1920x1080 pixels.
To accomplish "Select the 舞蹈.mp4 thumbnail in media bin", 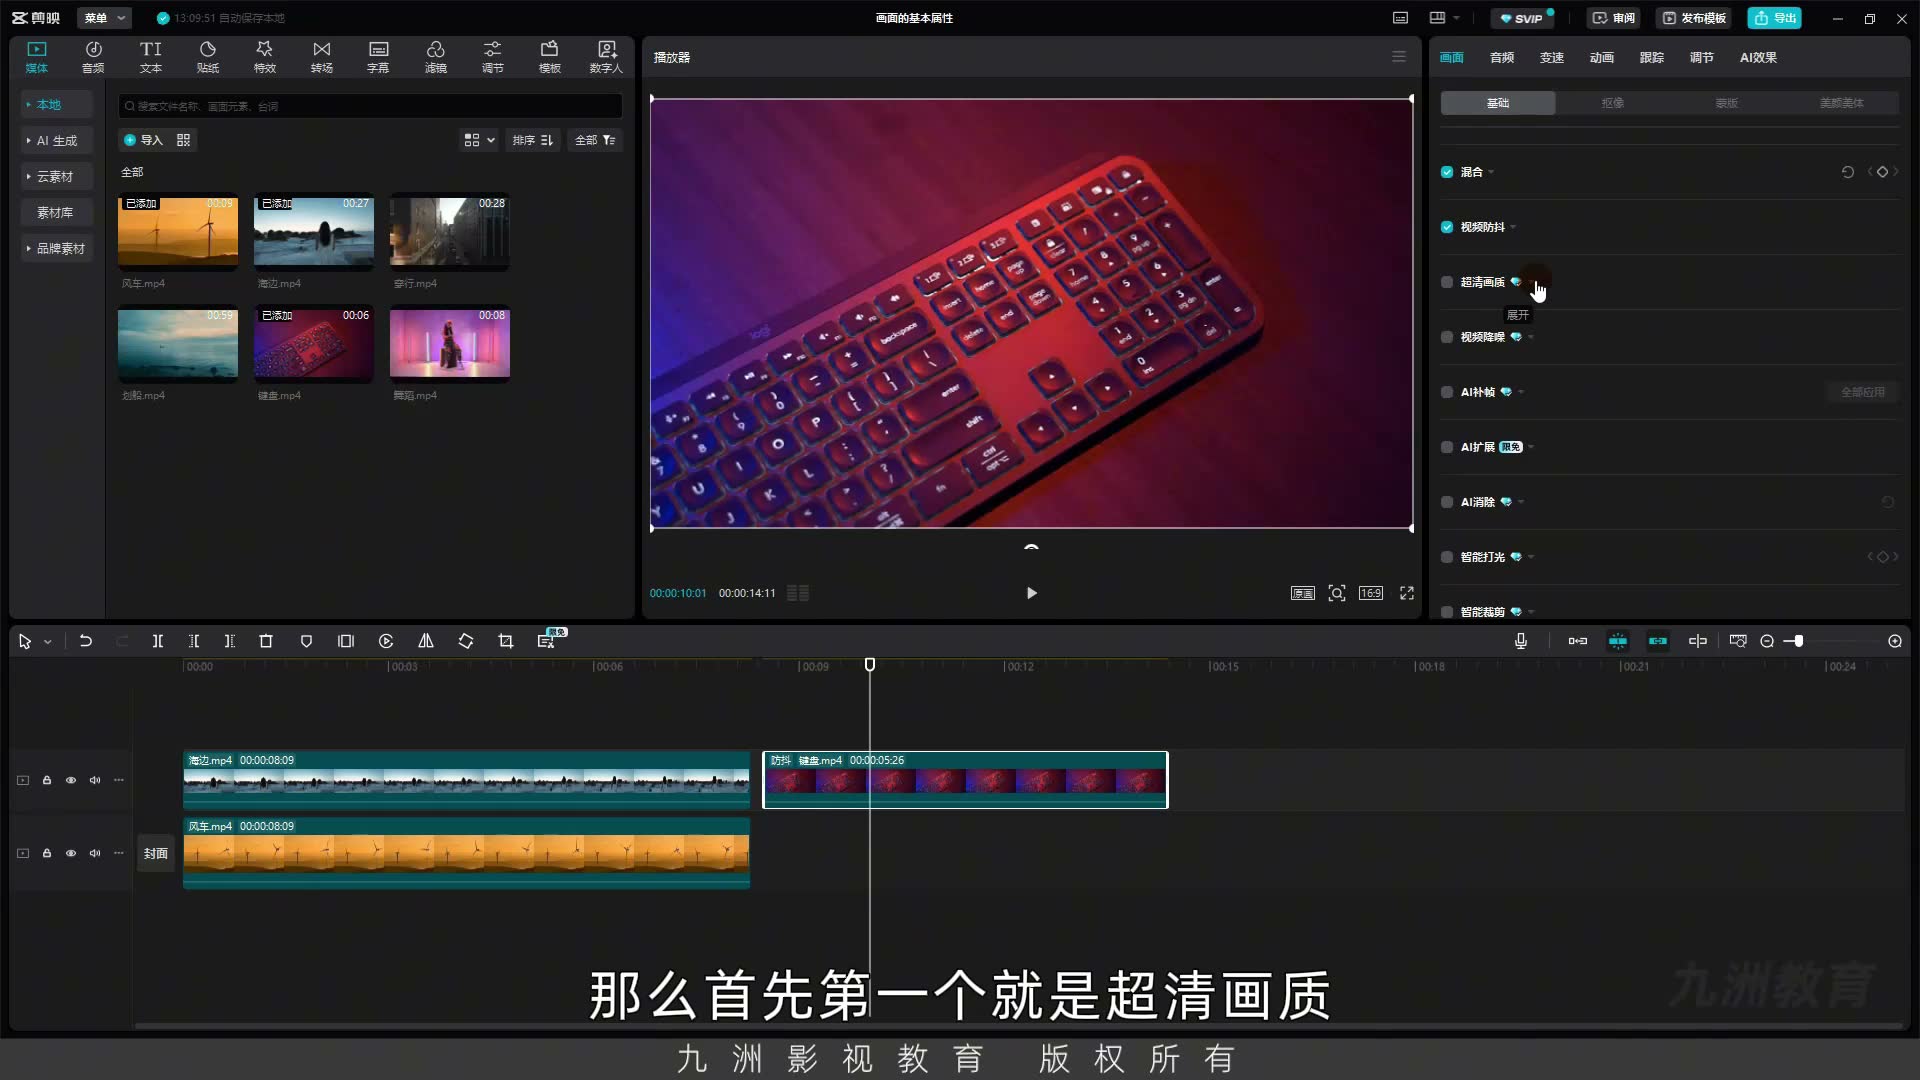I will [450, 343].
